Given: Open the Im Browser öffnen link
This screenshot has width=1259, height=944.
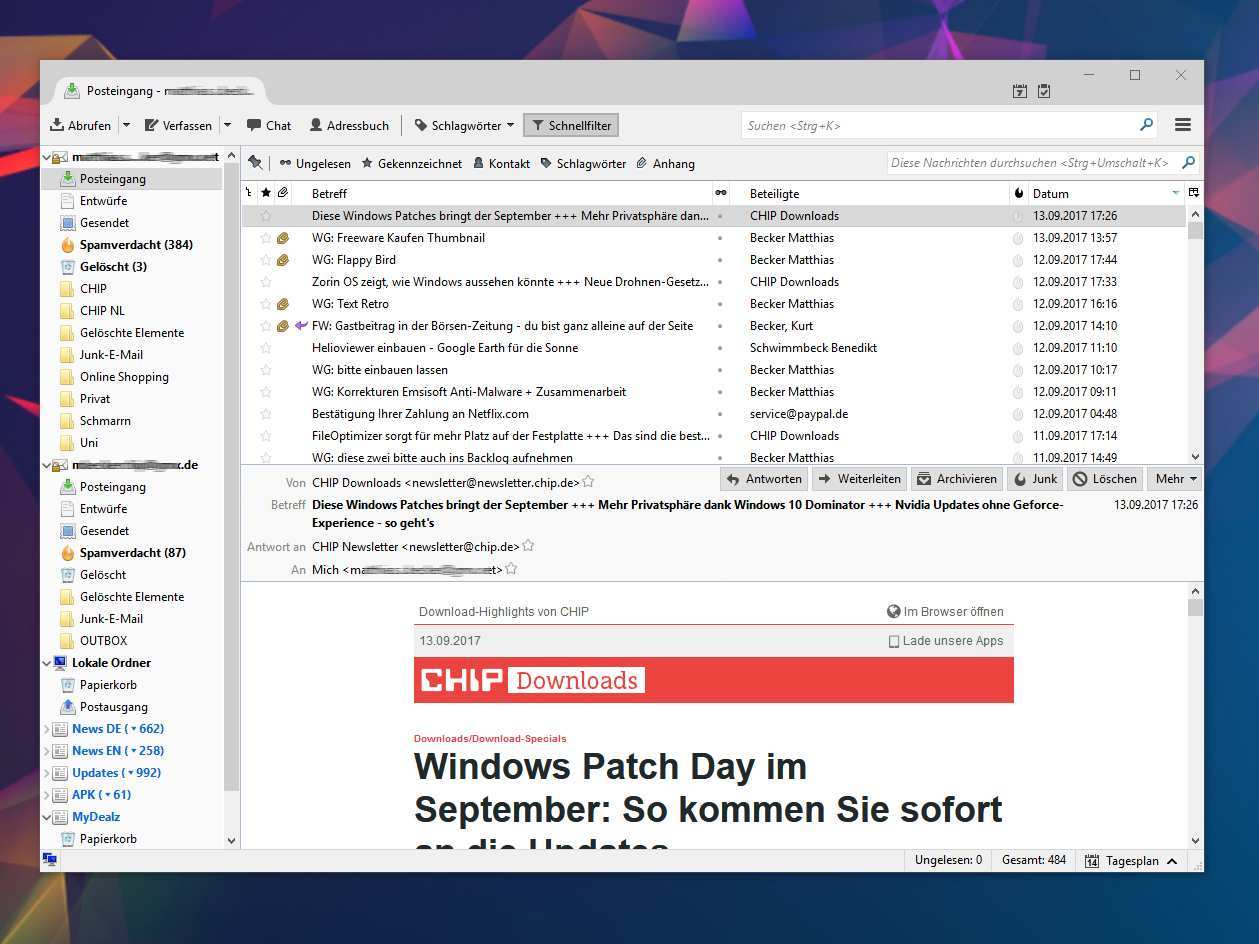Looking at the screenshot, I should (x=945, y=611).
